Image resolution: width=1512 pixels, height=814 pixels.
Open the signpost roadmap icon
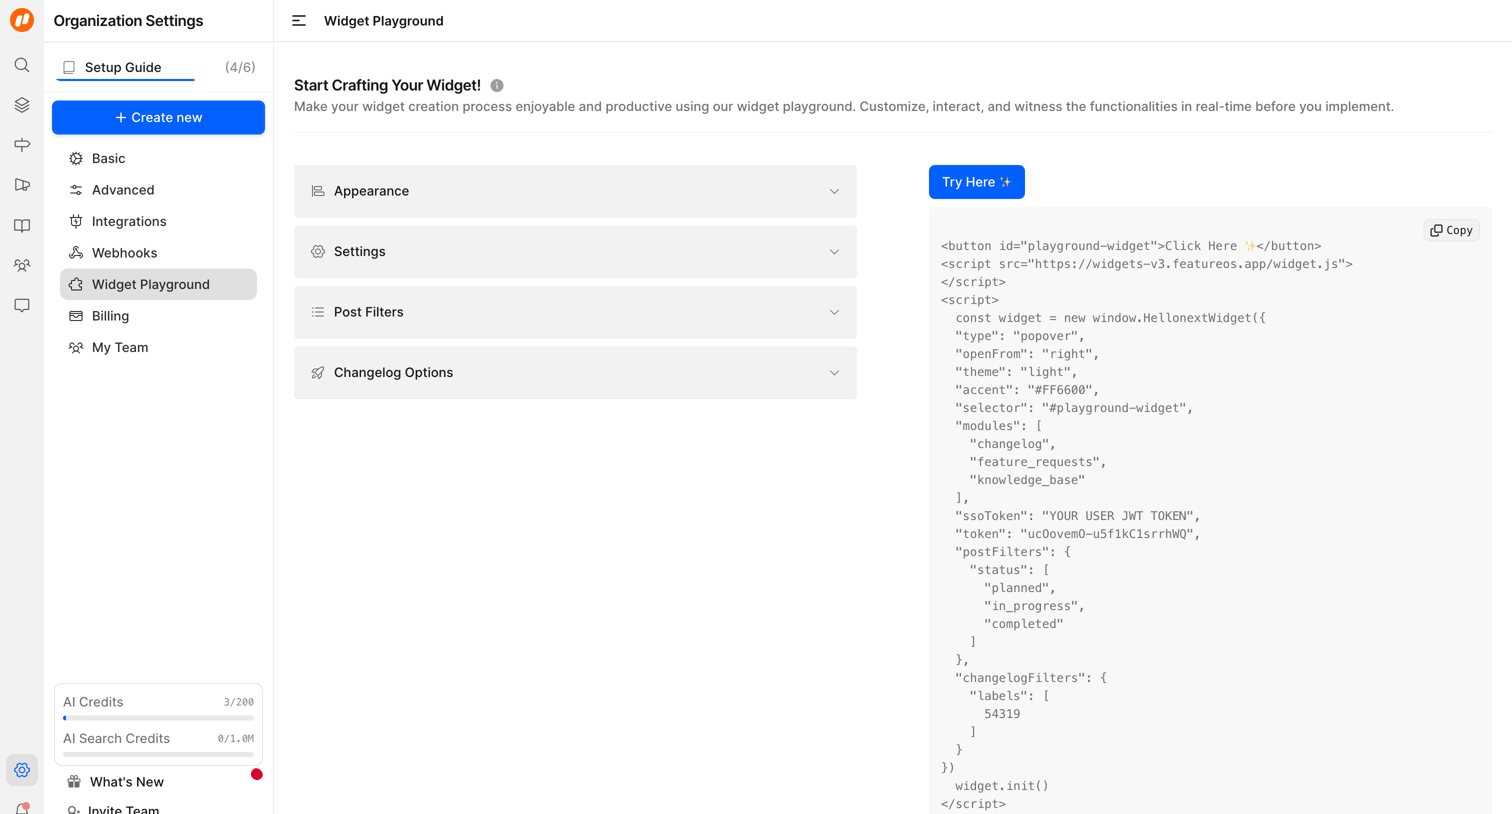point(22,145)
